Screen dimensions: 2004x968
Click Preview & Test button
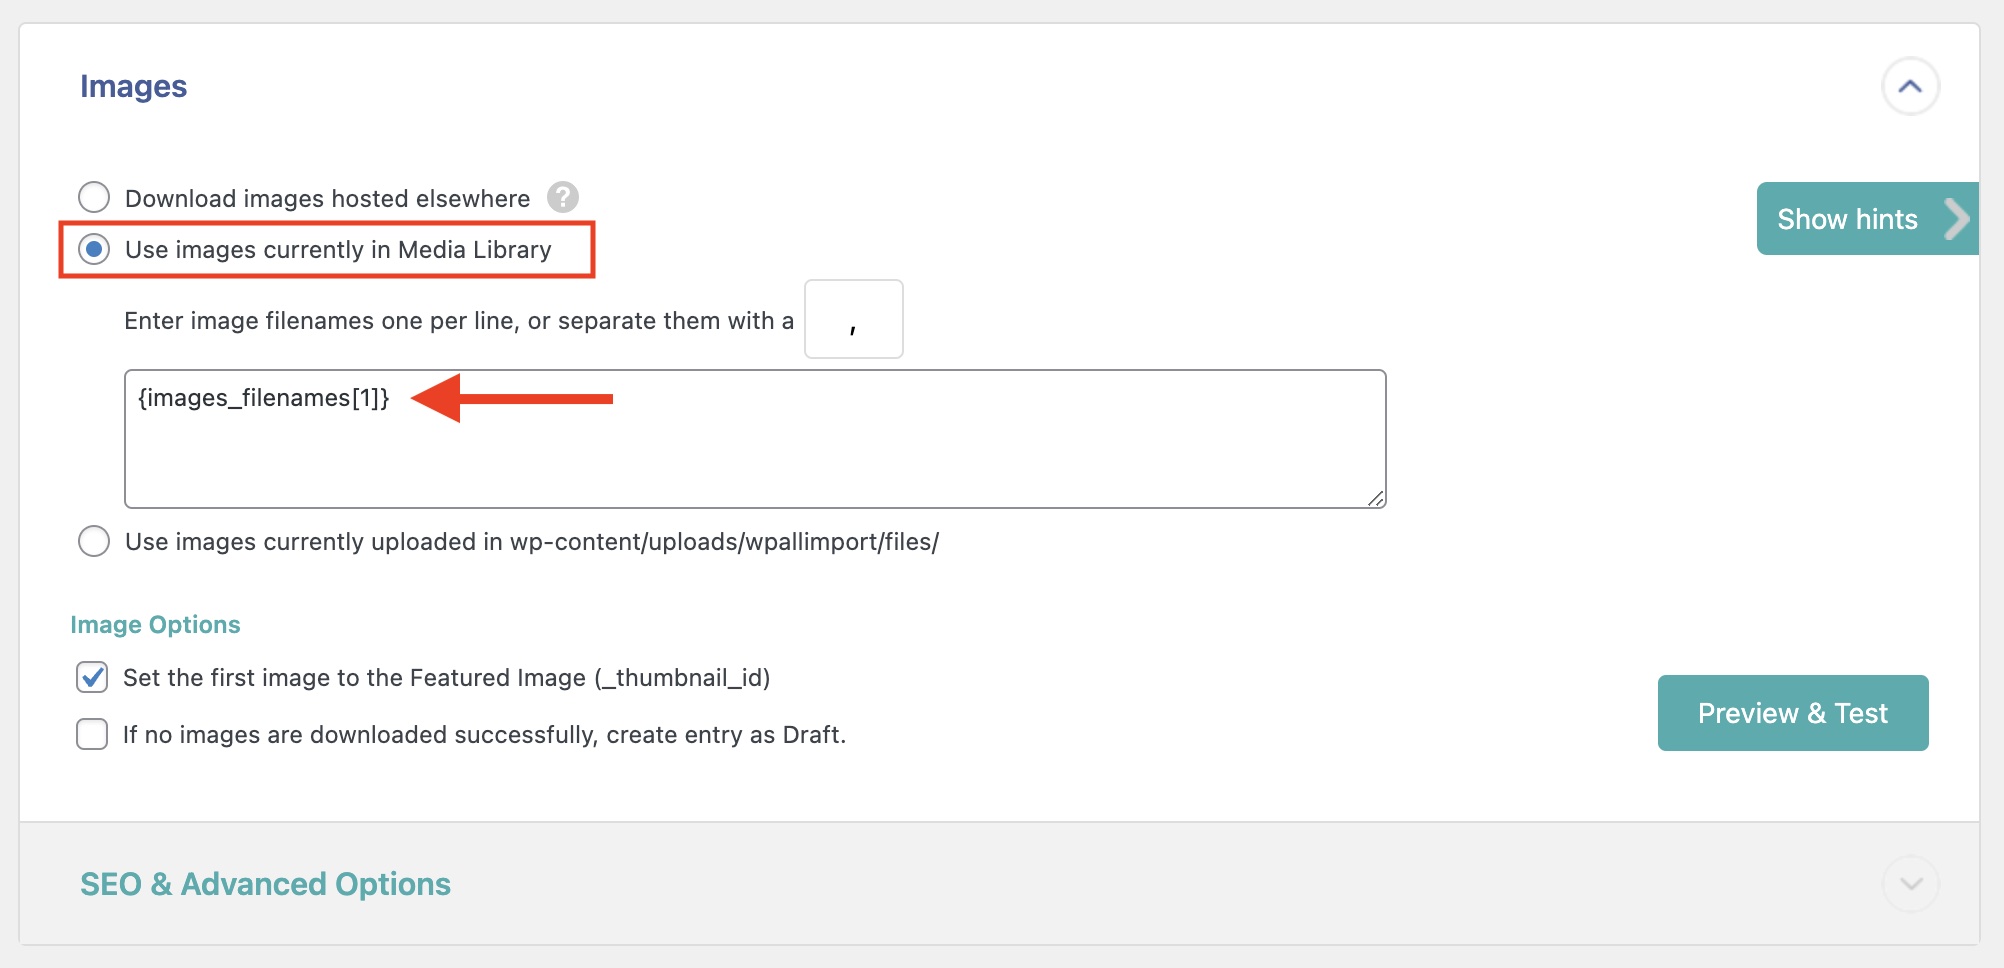click(1793, 713)
